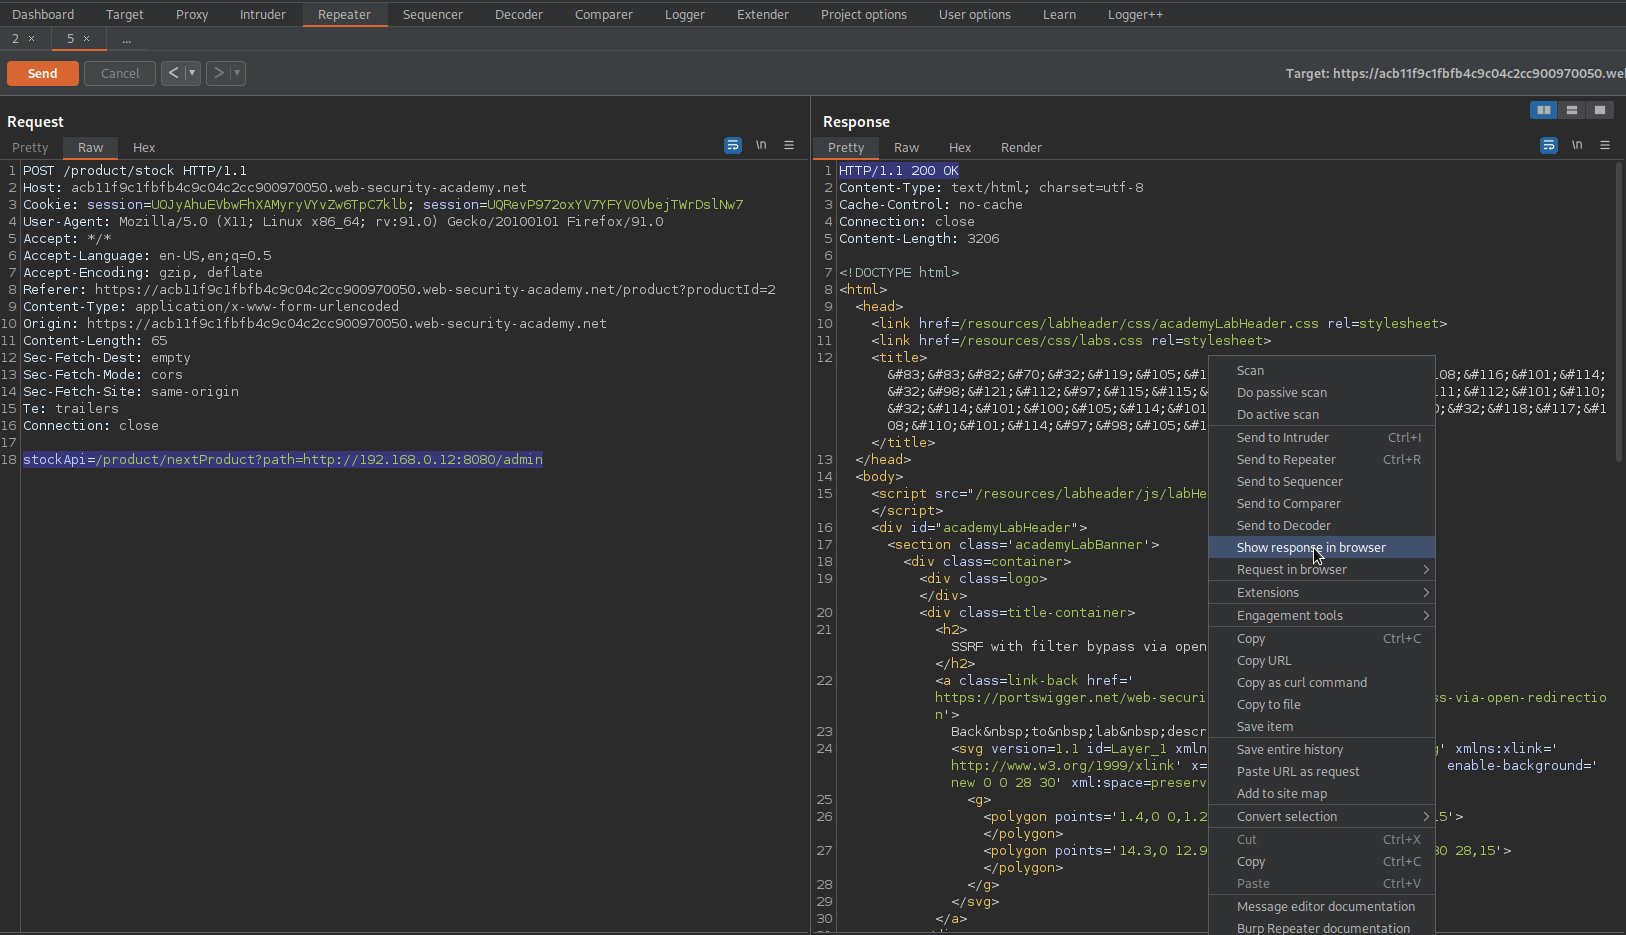This screenshot has width=1626, height=935.
Task: Switch Request view to Hex
Action: pos(144,147)
